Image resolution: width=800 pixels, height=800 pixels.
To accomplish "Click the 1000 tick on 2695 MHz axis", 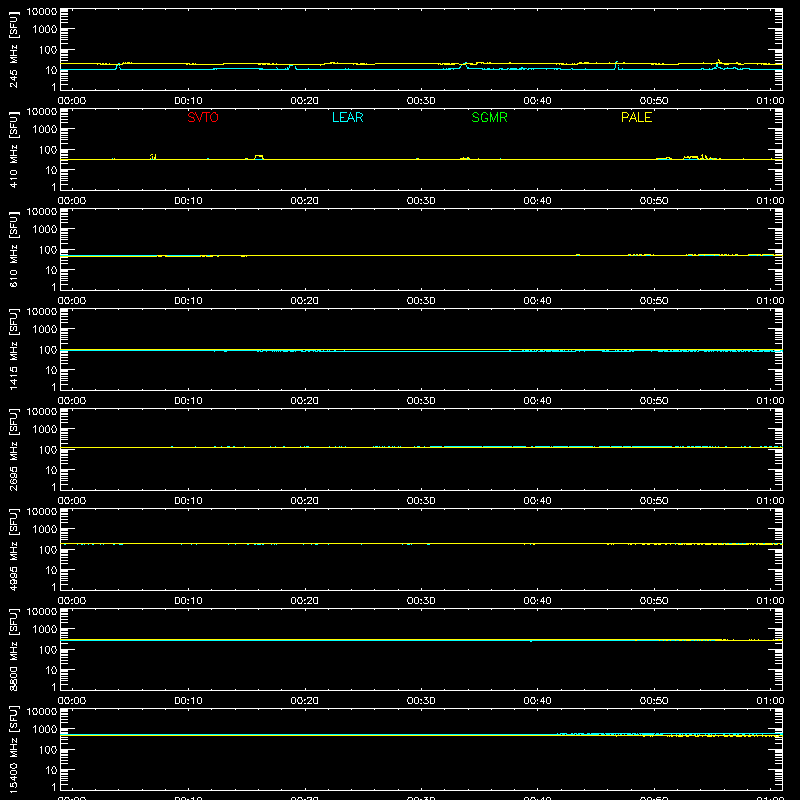I will pyautogui.click(x=45, y=430).
